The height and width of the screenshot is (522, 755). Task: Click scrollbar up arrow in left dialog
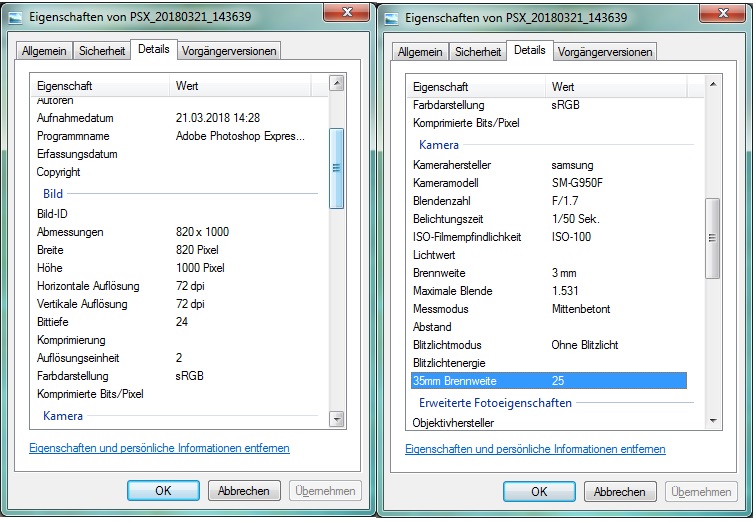[336, 85]
